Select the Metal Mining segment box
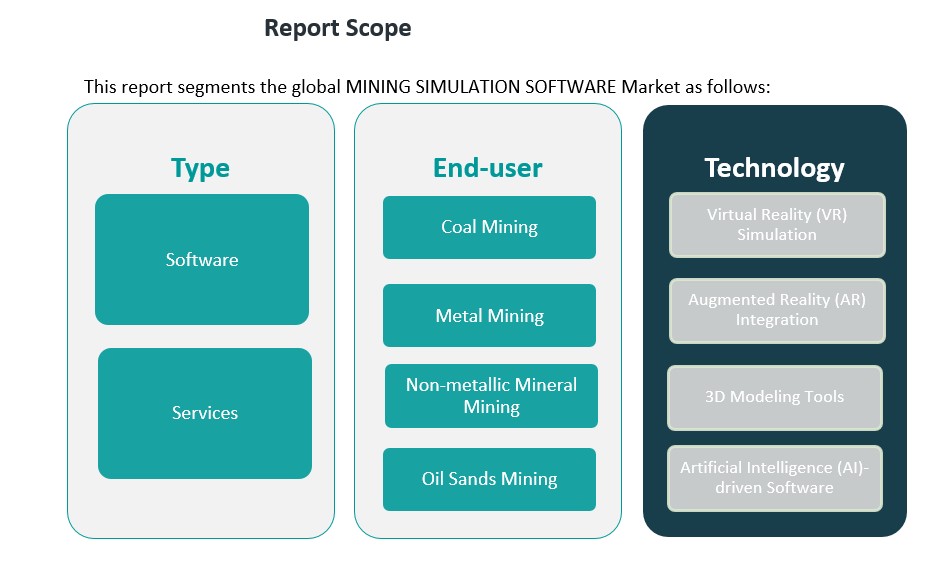Screen dimensions: 928x561 (489, 316)
